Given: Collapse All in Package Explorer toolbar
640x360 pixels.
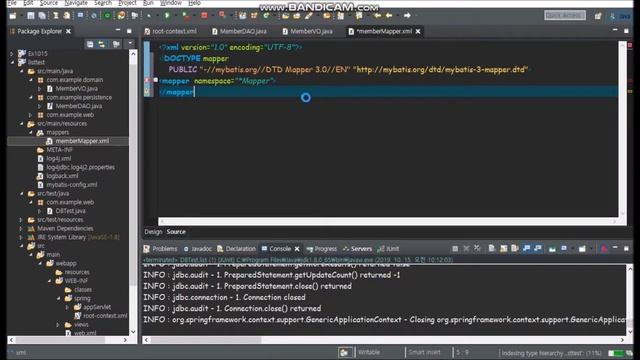Looking at the screenshot, I should [90, 44].
